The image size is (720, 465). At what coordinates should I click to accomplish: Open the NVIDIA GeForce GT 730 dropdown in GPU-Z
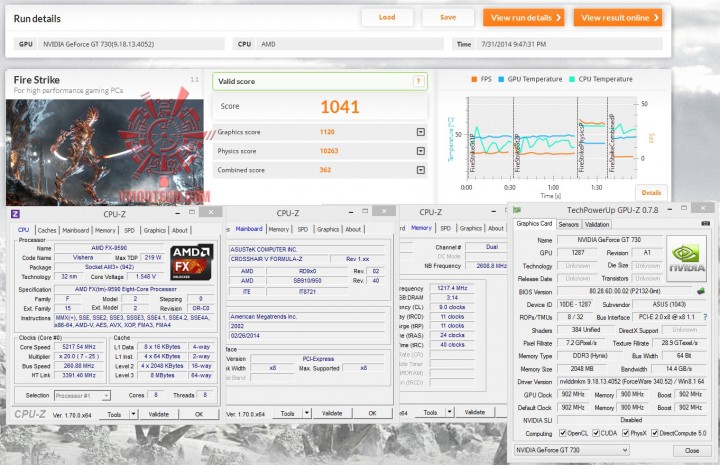tap(572, 450)
